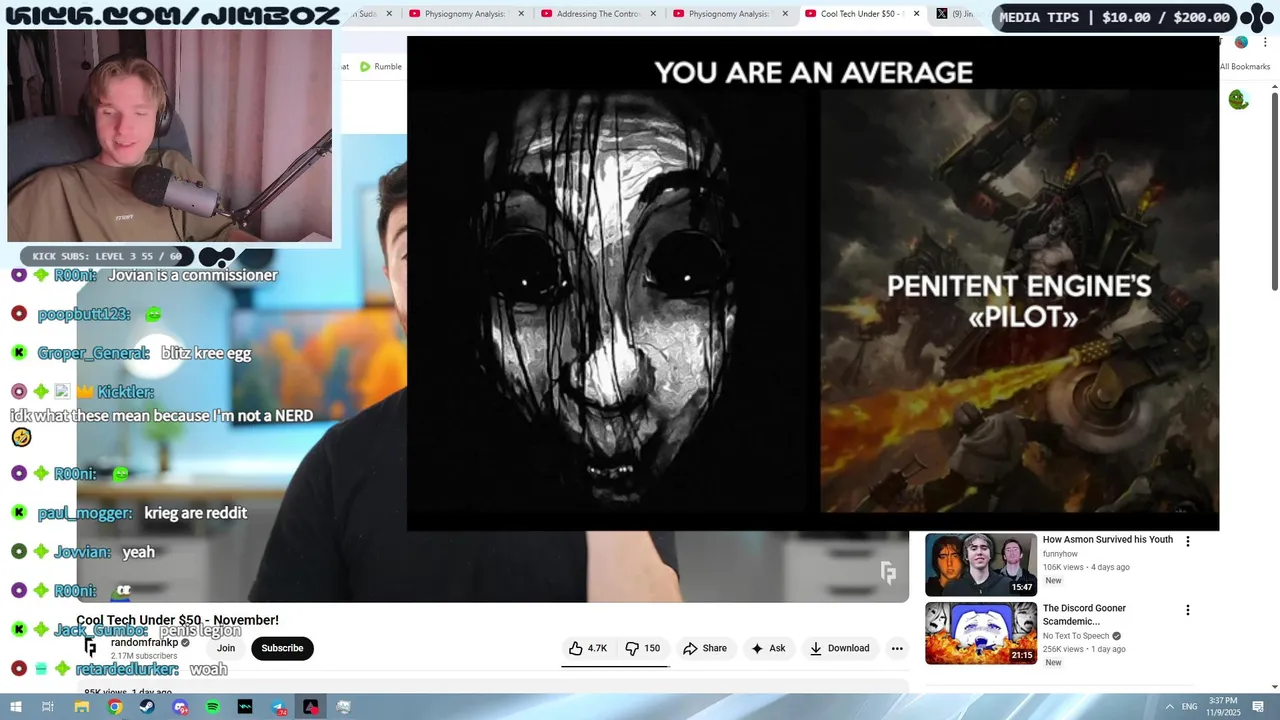Open the Chrome profile avatar
The image size is (1280, 720).
pyautogui.click(x=1241, y=42)
